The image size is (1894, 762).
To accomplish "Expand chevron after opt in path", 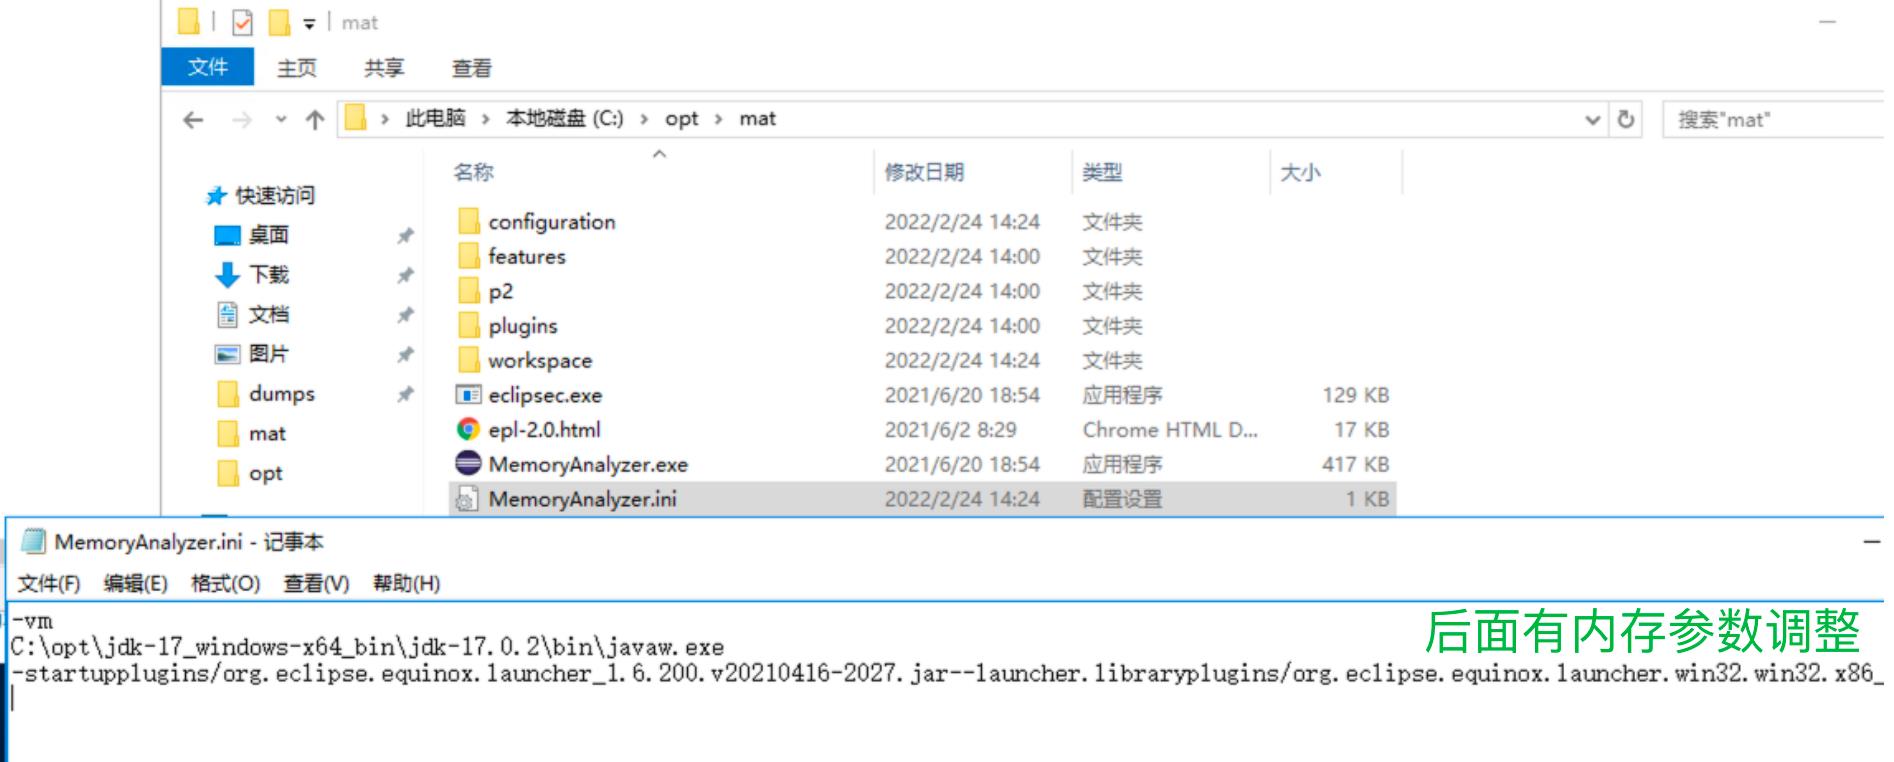I will pyautogui.click(x=718, y=119).
